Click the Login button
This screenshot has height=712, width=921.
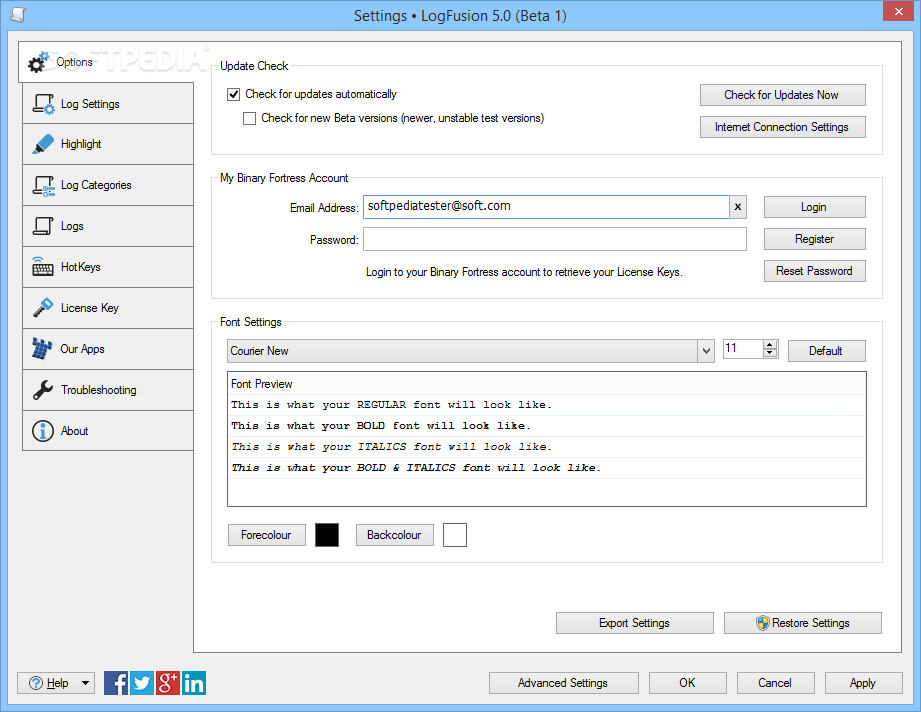814,207
